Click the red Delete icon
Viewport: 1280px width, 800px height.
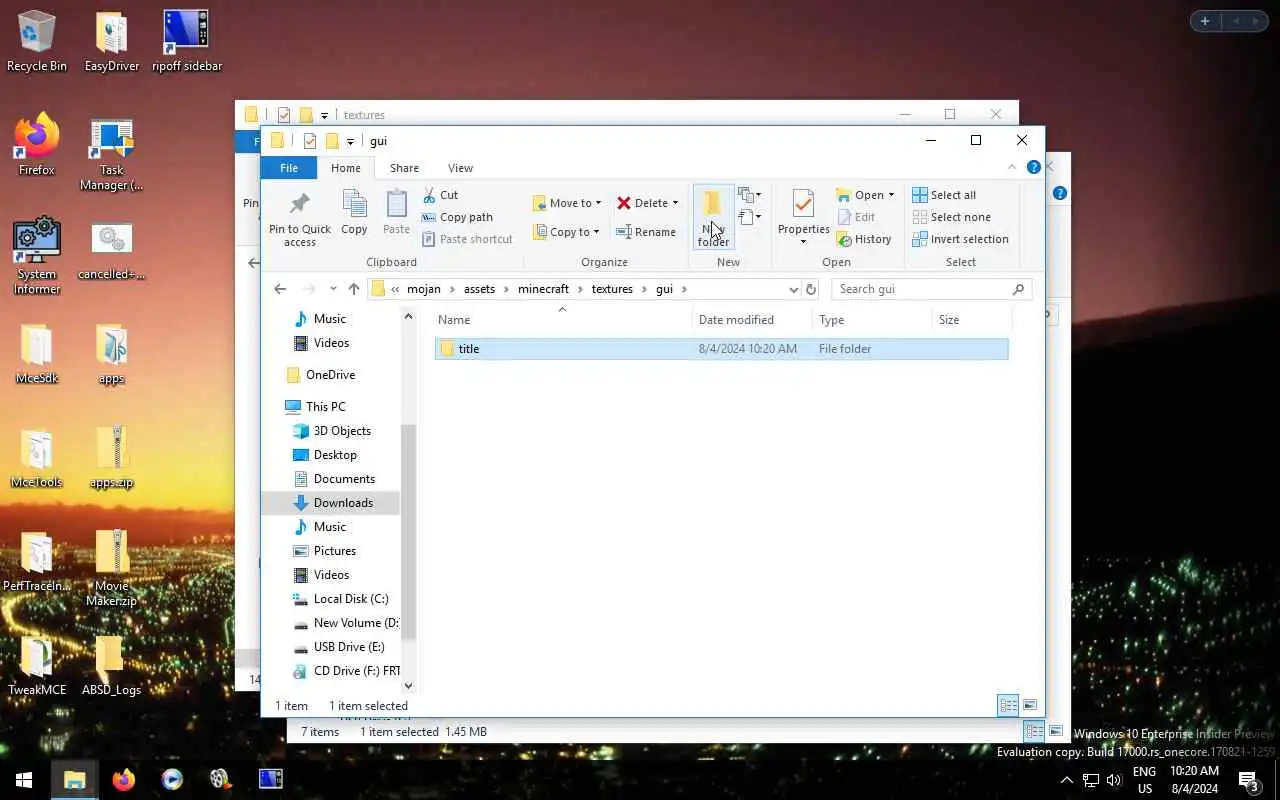click(624, 203)
